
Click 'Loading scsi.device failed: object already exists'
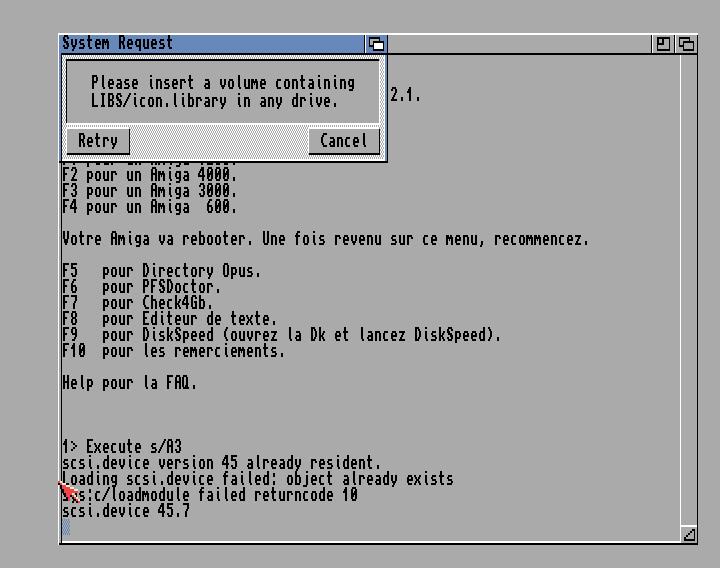click(x=258, y=479)
